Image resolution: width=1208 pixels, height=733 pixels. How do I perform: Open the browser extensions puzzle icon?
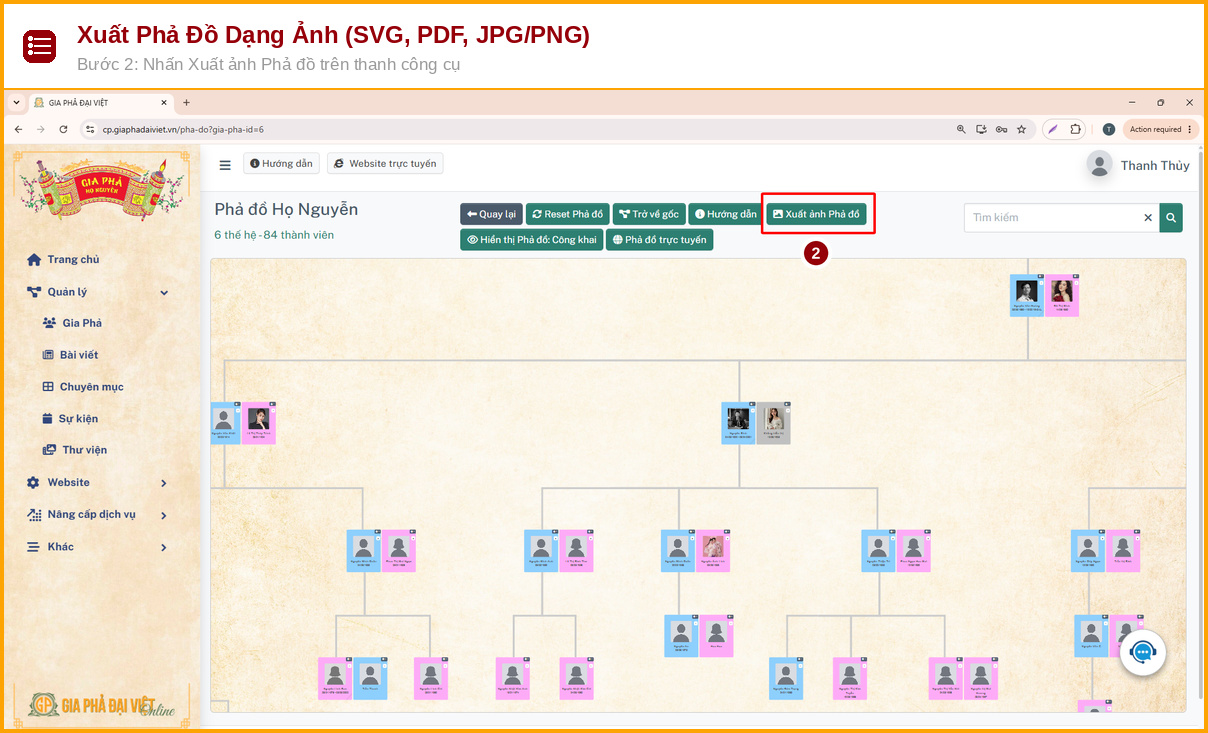click(1075, 129)
